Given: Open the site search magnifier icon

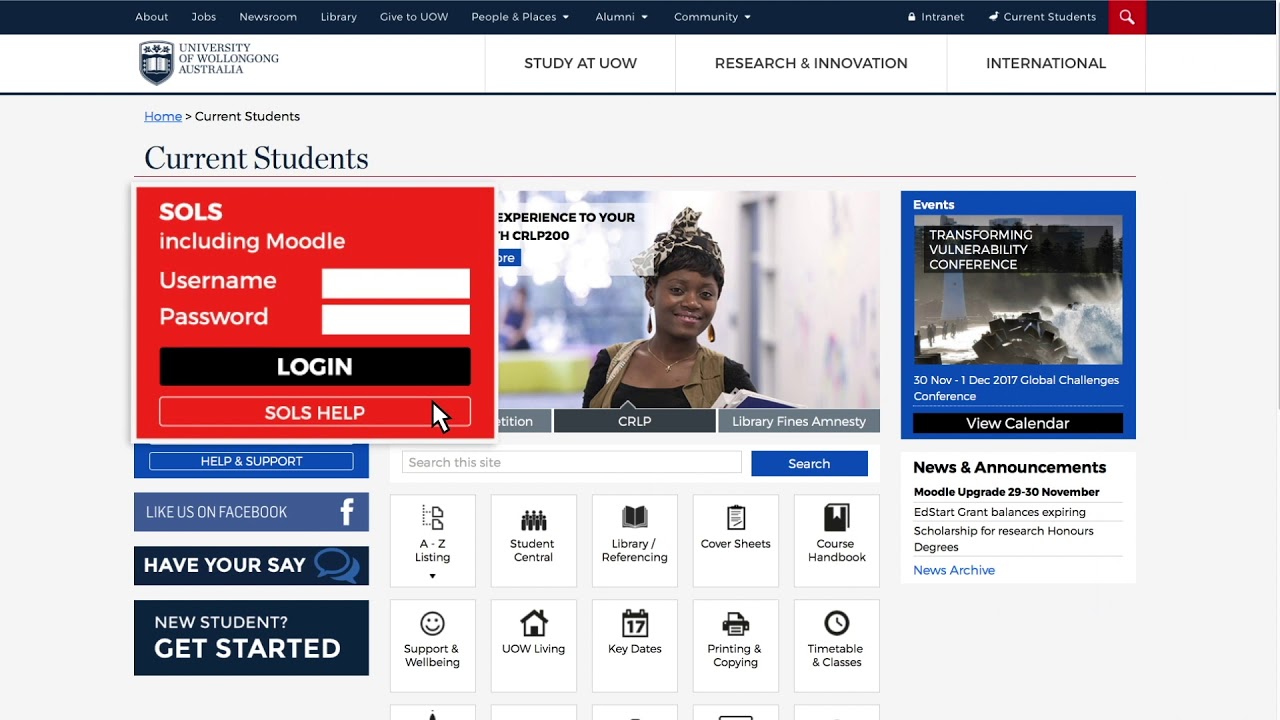Looking at the screenshot, I should tap(1127, 17).
